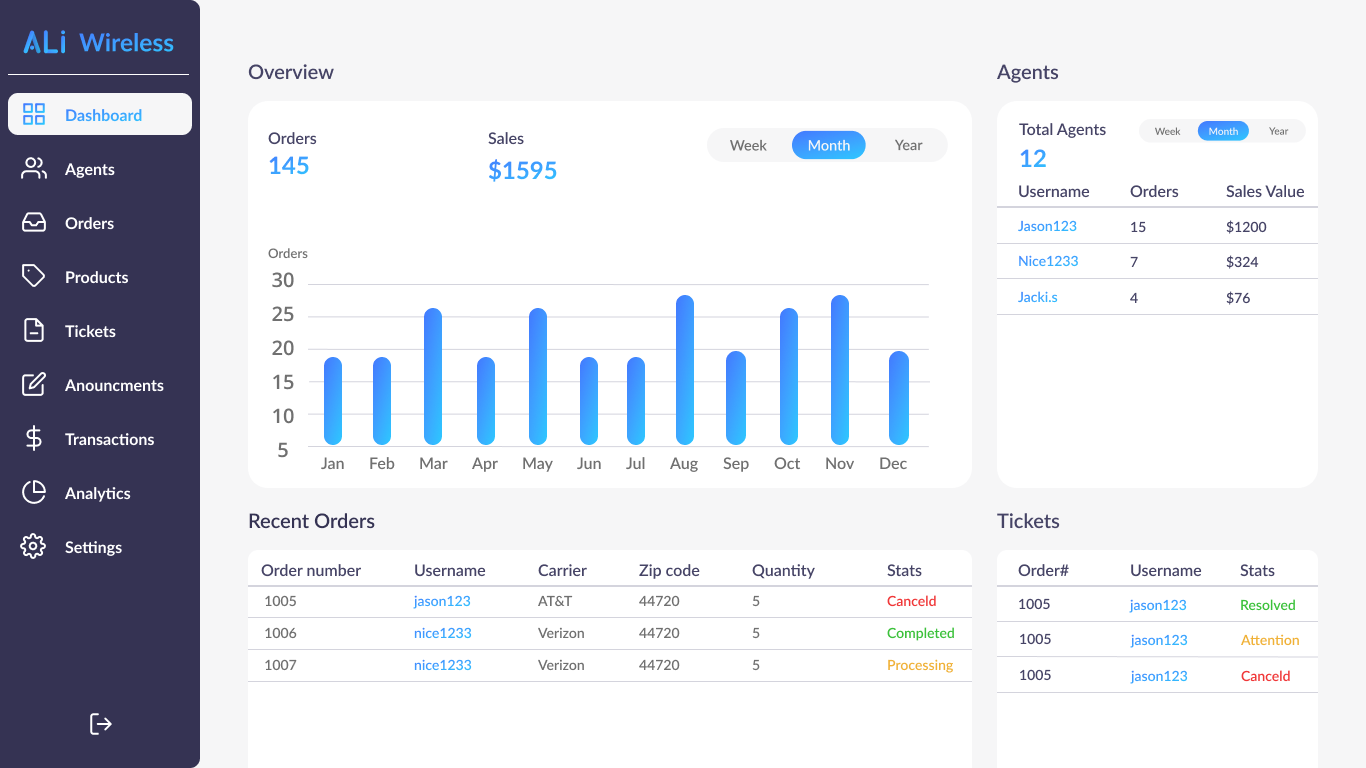Open the Dashboard menu item
Viewport: 1366px width, 768px height.
(100, 114)
